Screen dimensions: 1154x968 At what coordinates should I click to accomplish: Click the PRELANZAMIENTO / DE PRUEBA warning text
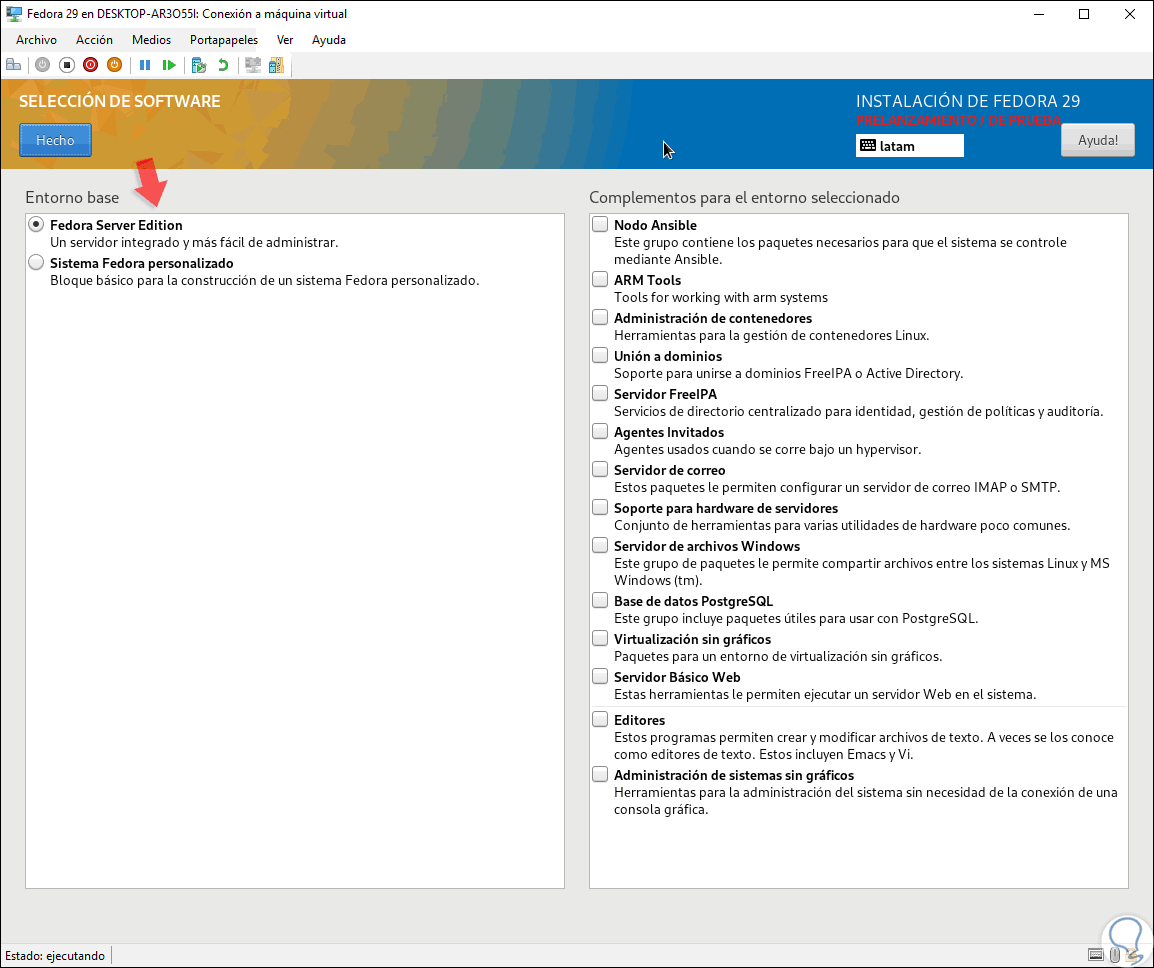958,120
